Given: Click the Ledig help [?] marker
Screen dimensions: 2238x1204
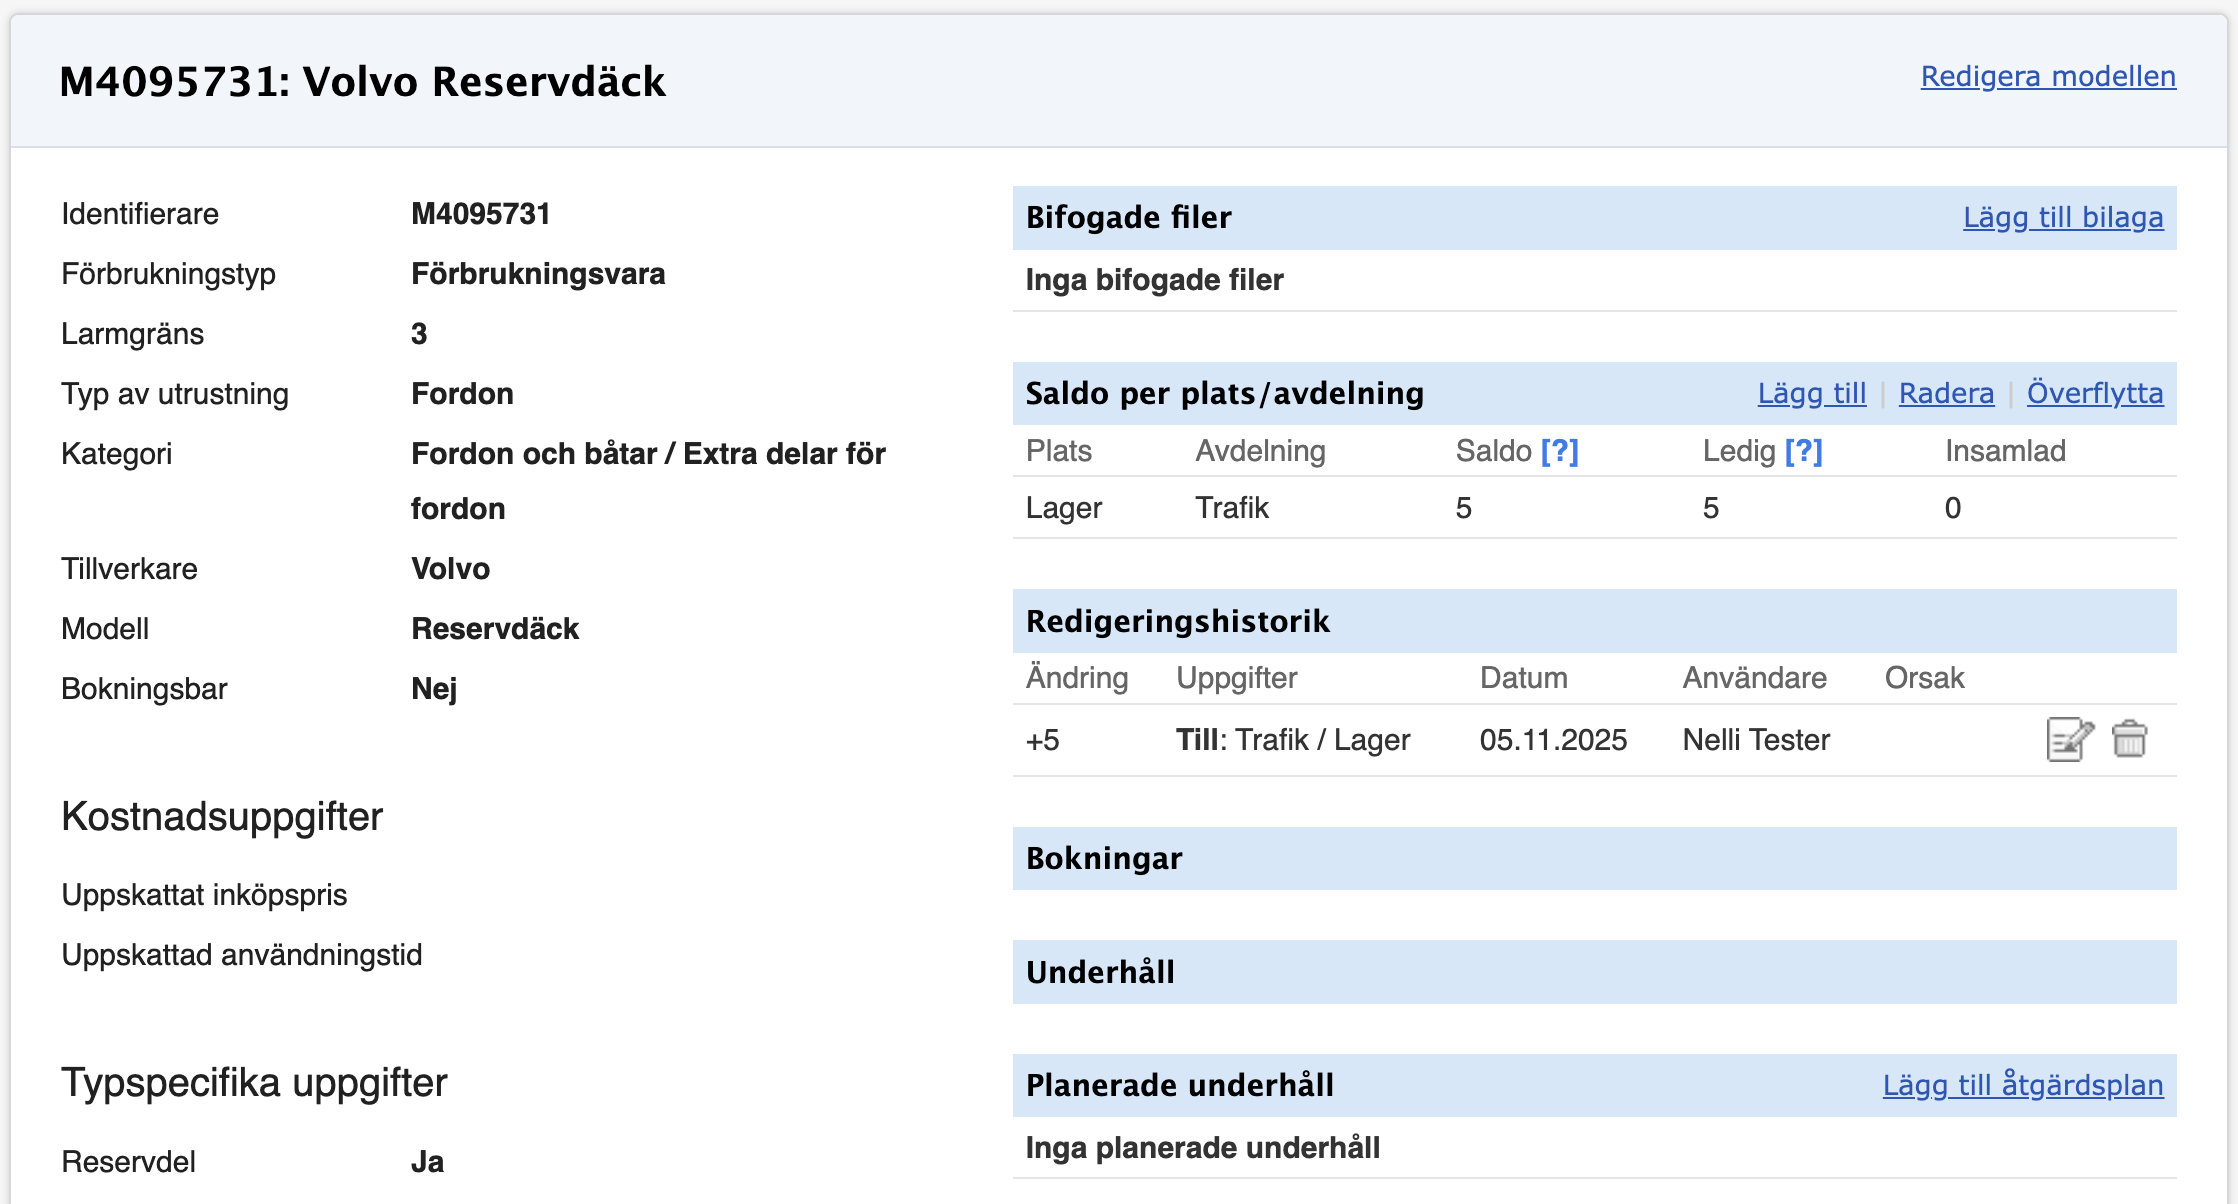Looking at the screenshot, I should tap(1803, 451).
